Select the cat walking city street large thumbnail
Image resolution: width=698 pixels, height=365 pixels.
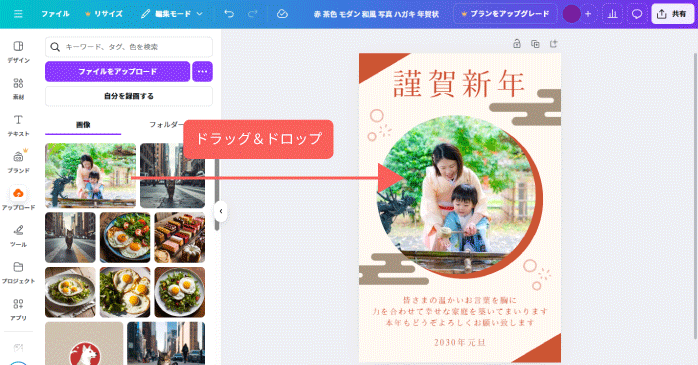click(172, 175)
